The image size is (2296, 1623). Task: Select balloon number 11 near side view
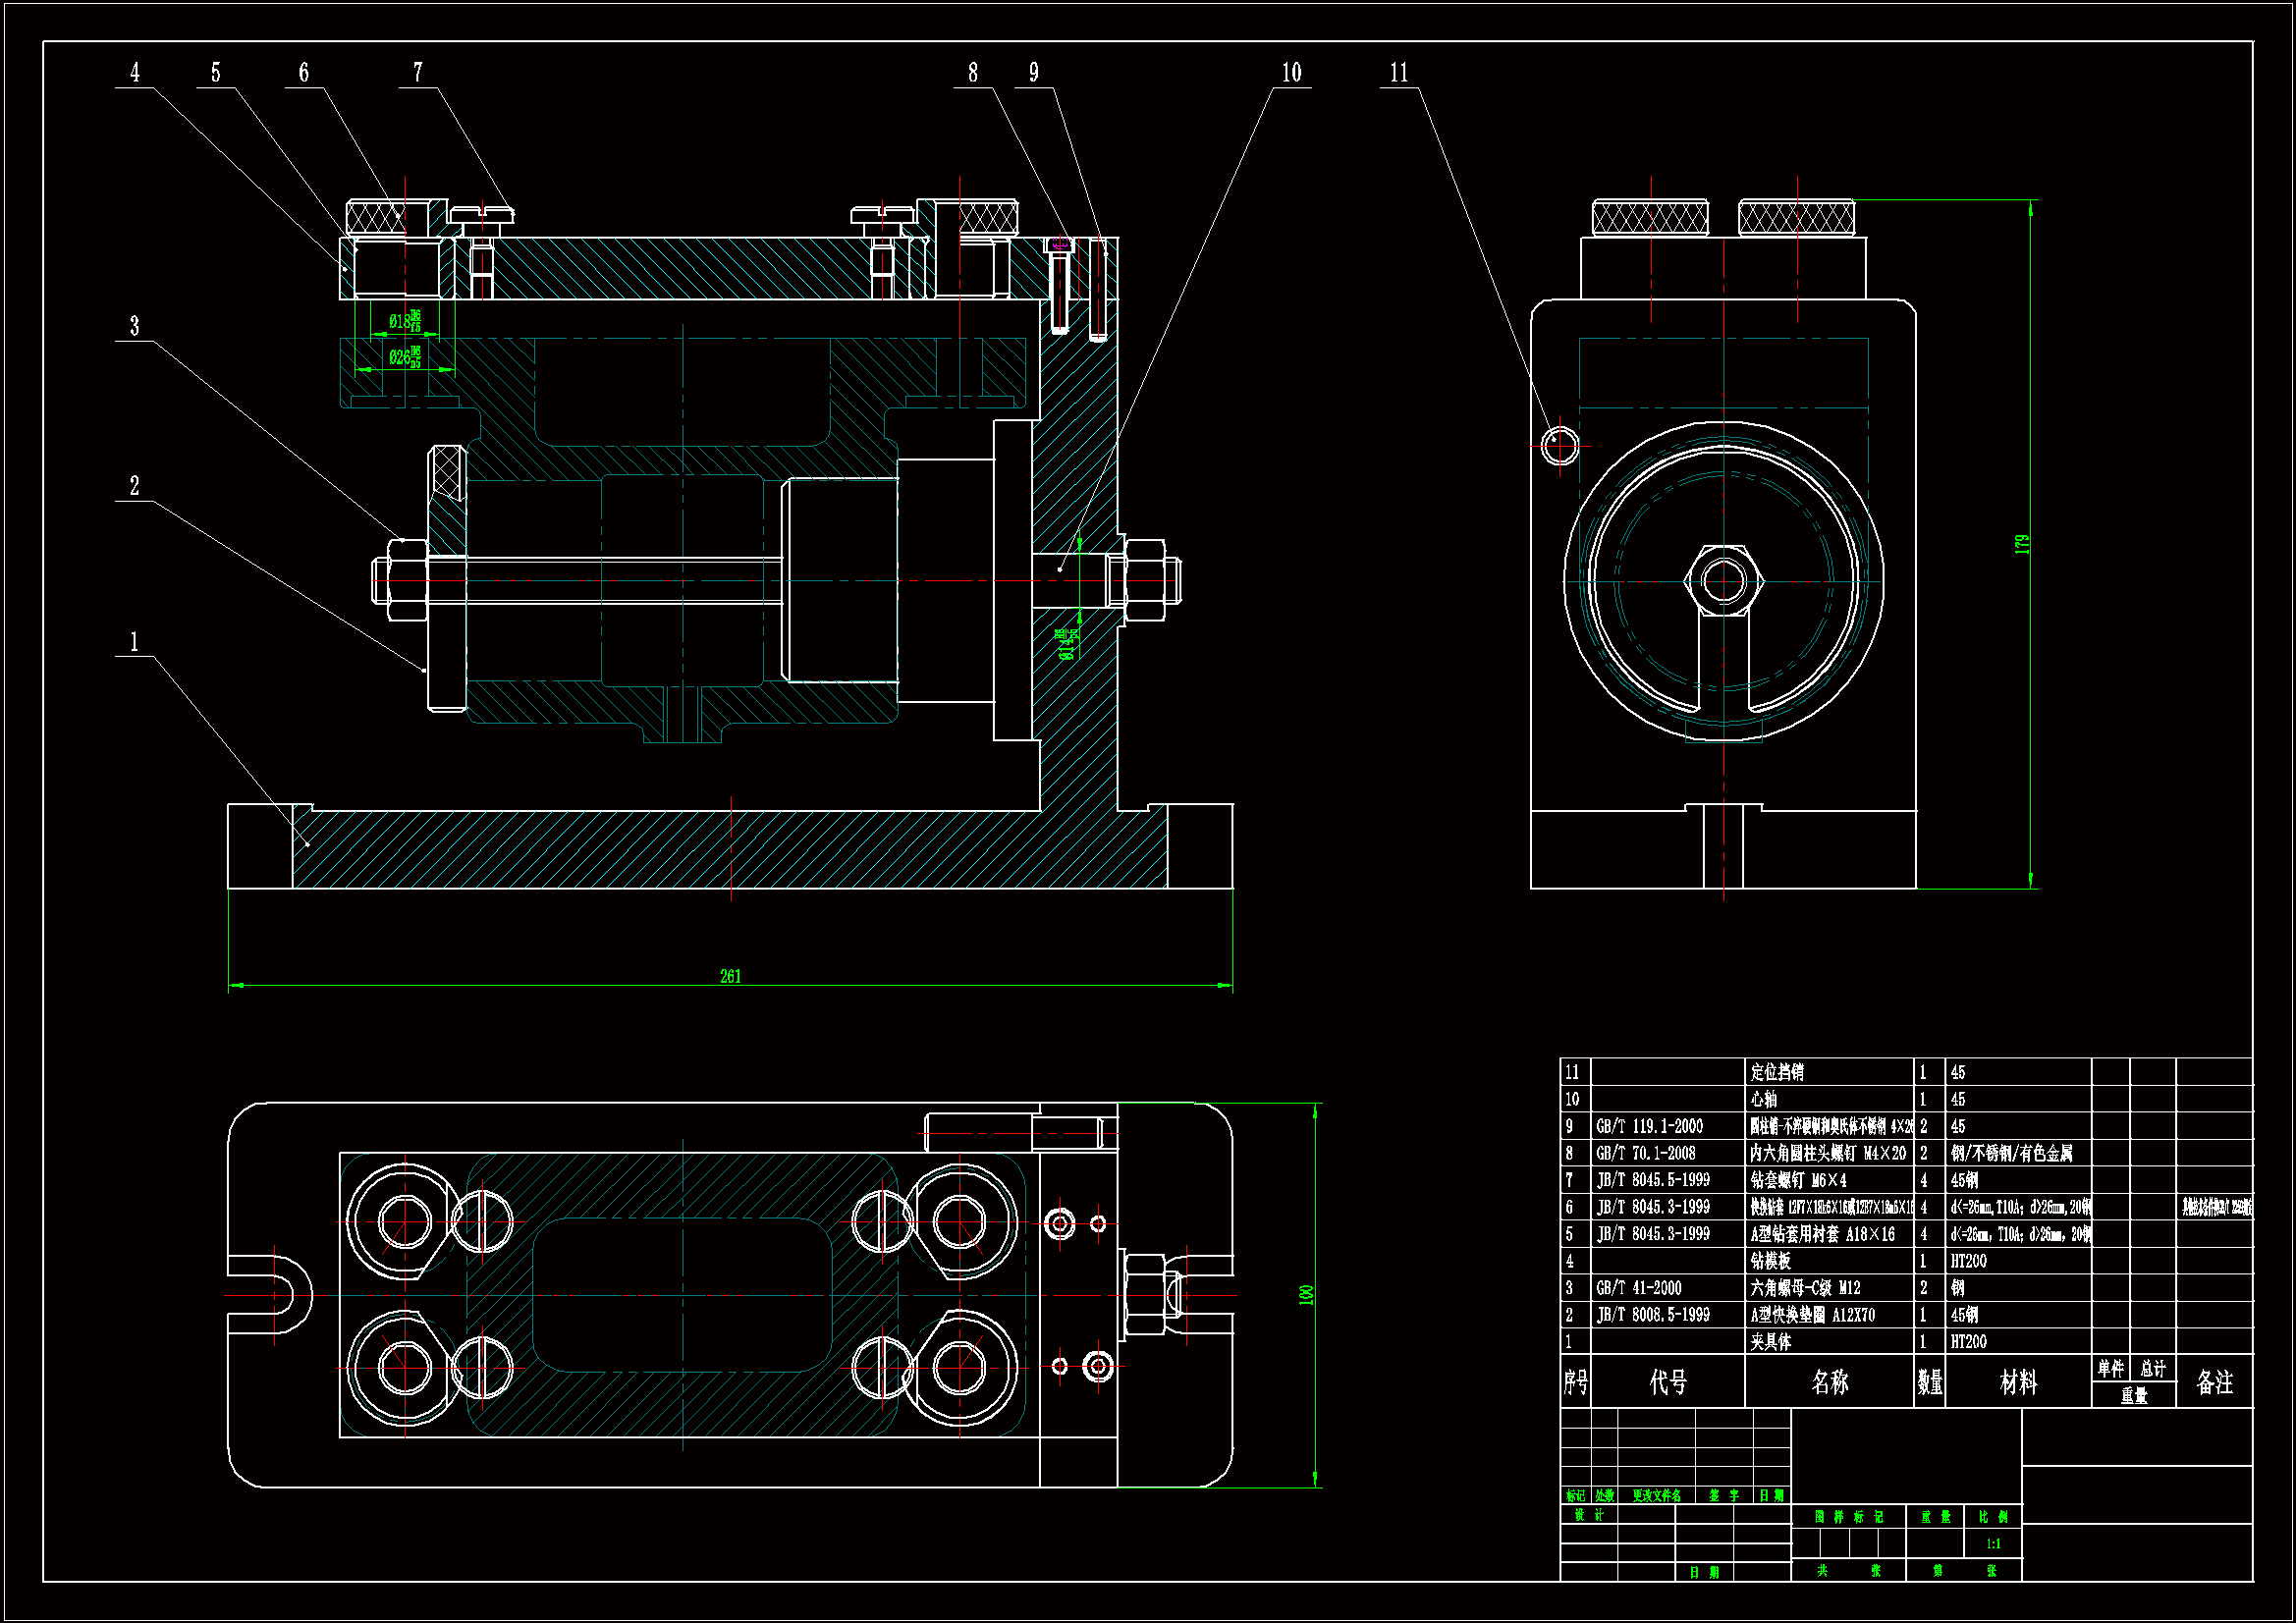(1399, 73)
